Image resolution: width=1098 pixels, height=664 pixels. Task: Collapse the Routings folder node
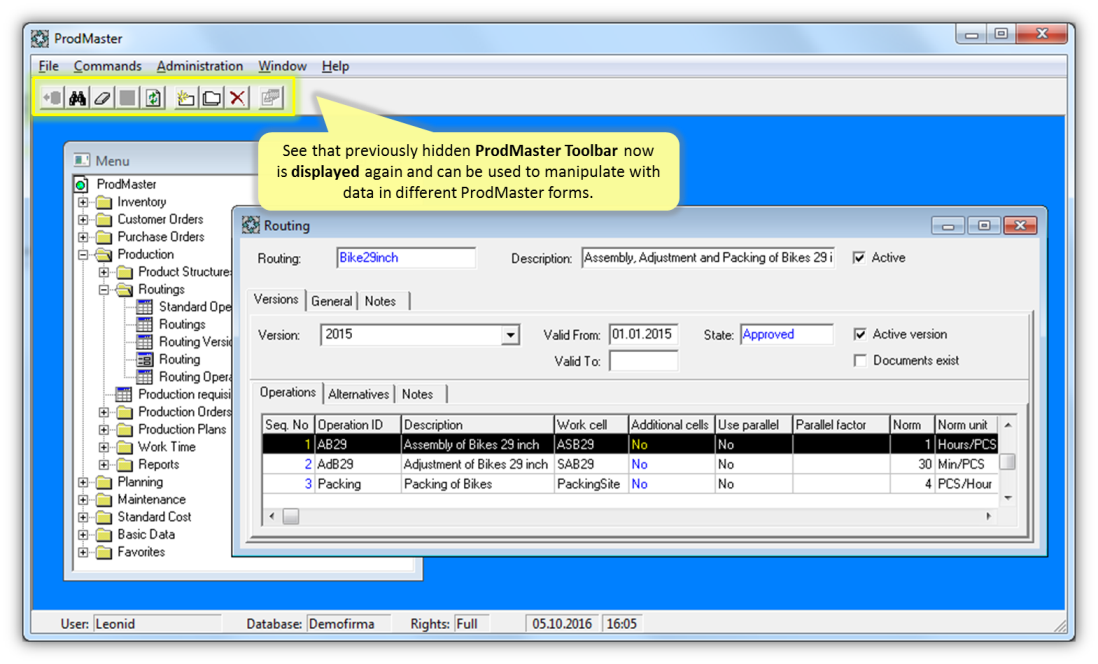click(x=104, y=289)
